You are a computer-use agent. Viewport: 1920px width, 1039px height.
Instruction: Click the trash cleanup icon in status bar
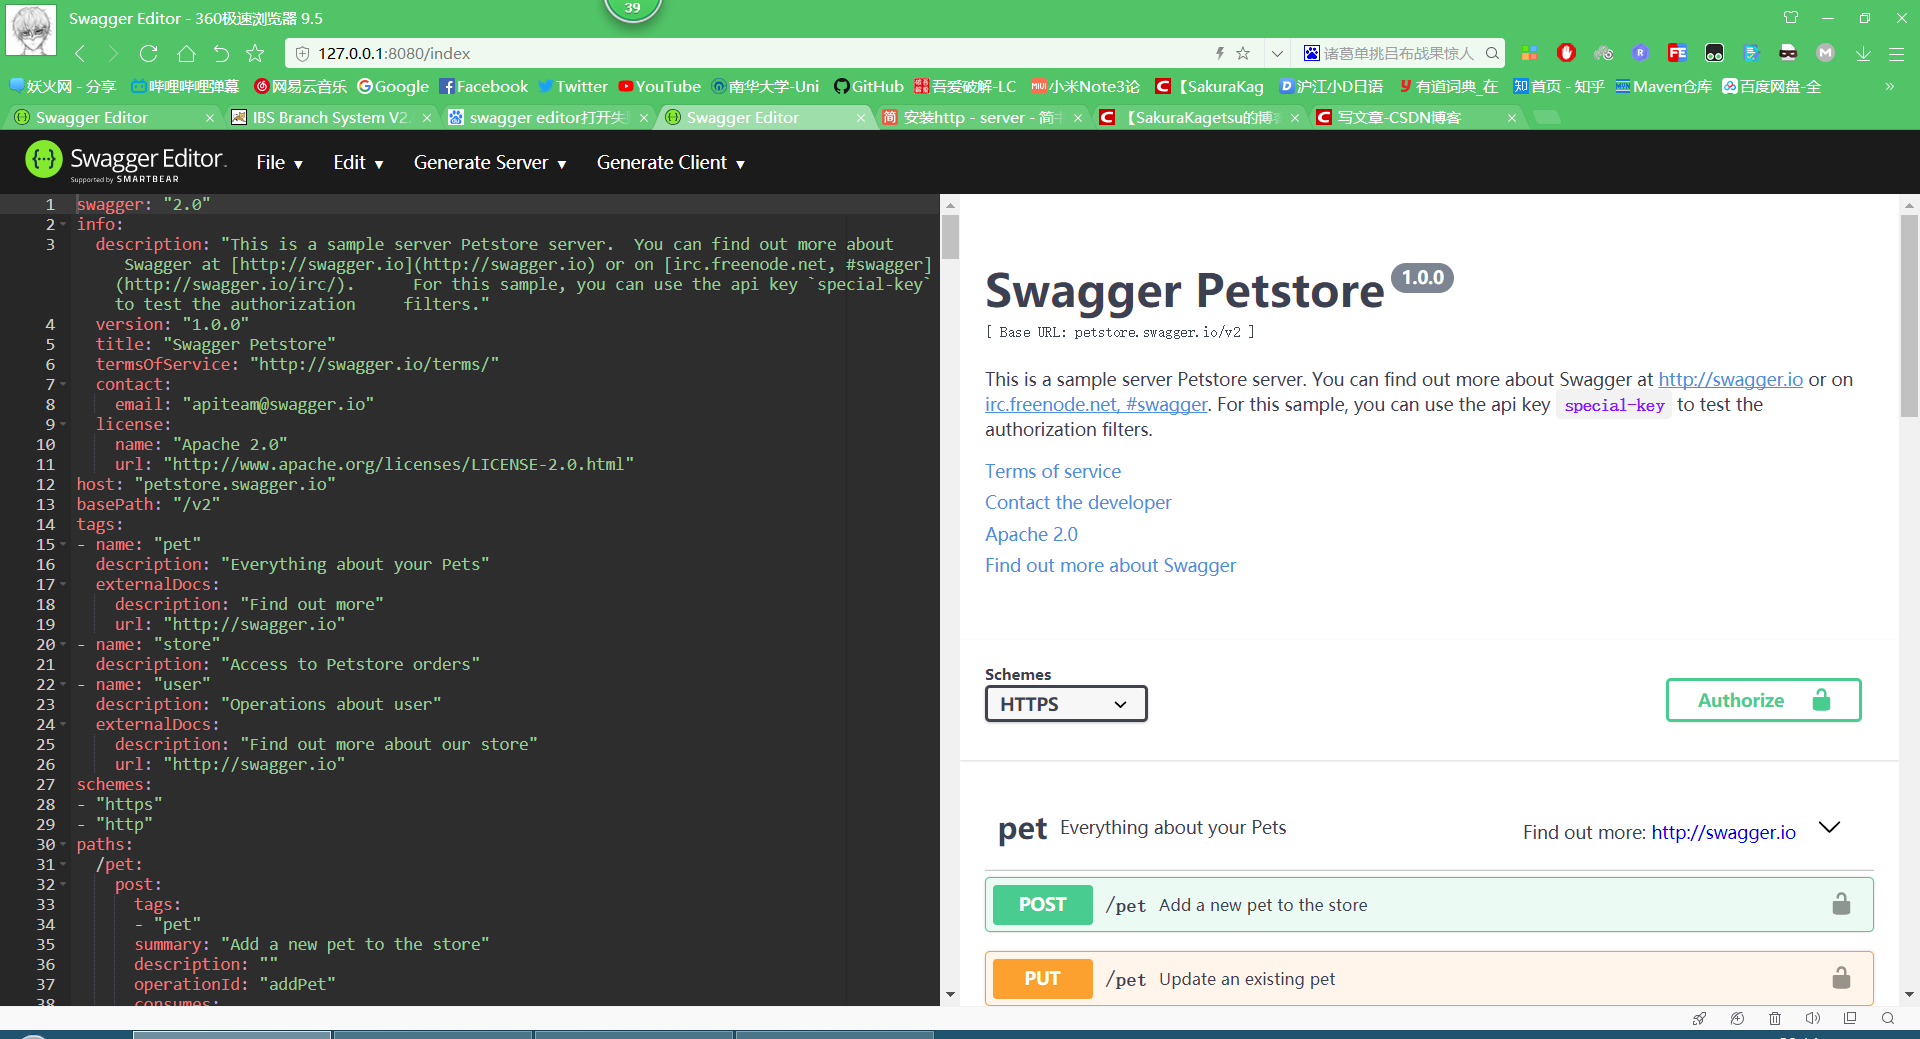coord(1775,1018)
